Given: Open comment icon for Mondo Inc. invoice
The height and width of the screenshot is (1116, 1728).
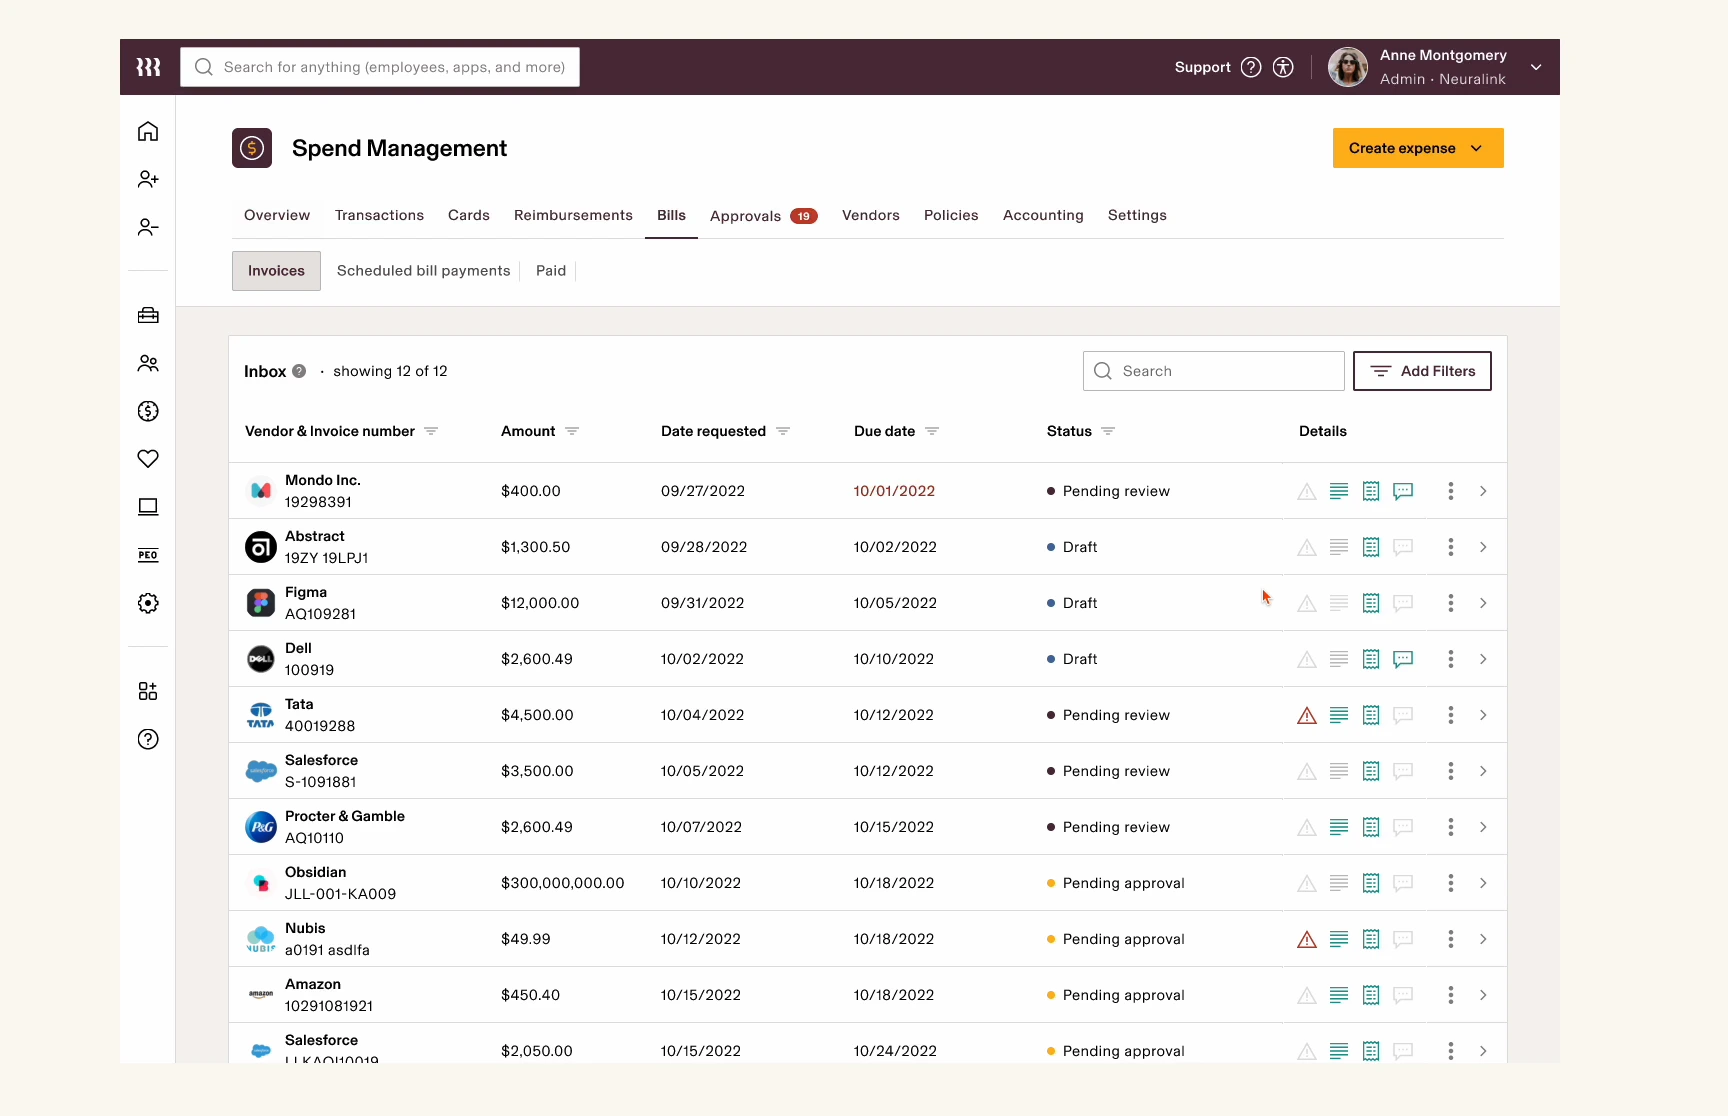Looking at the screenshot, I should pos(1403,491).
